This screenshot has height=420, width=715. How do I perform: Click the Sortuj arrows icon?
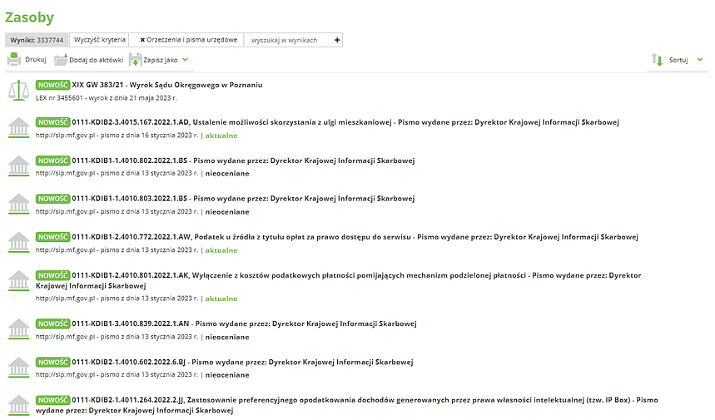[x=657, y=60]
